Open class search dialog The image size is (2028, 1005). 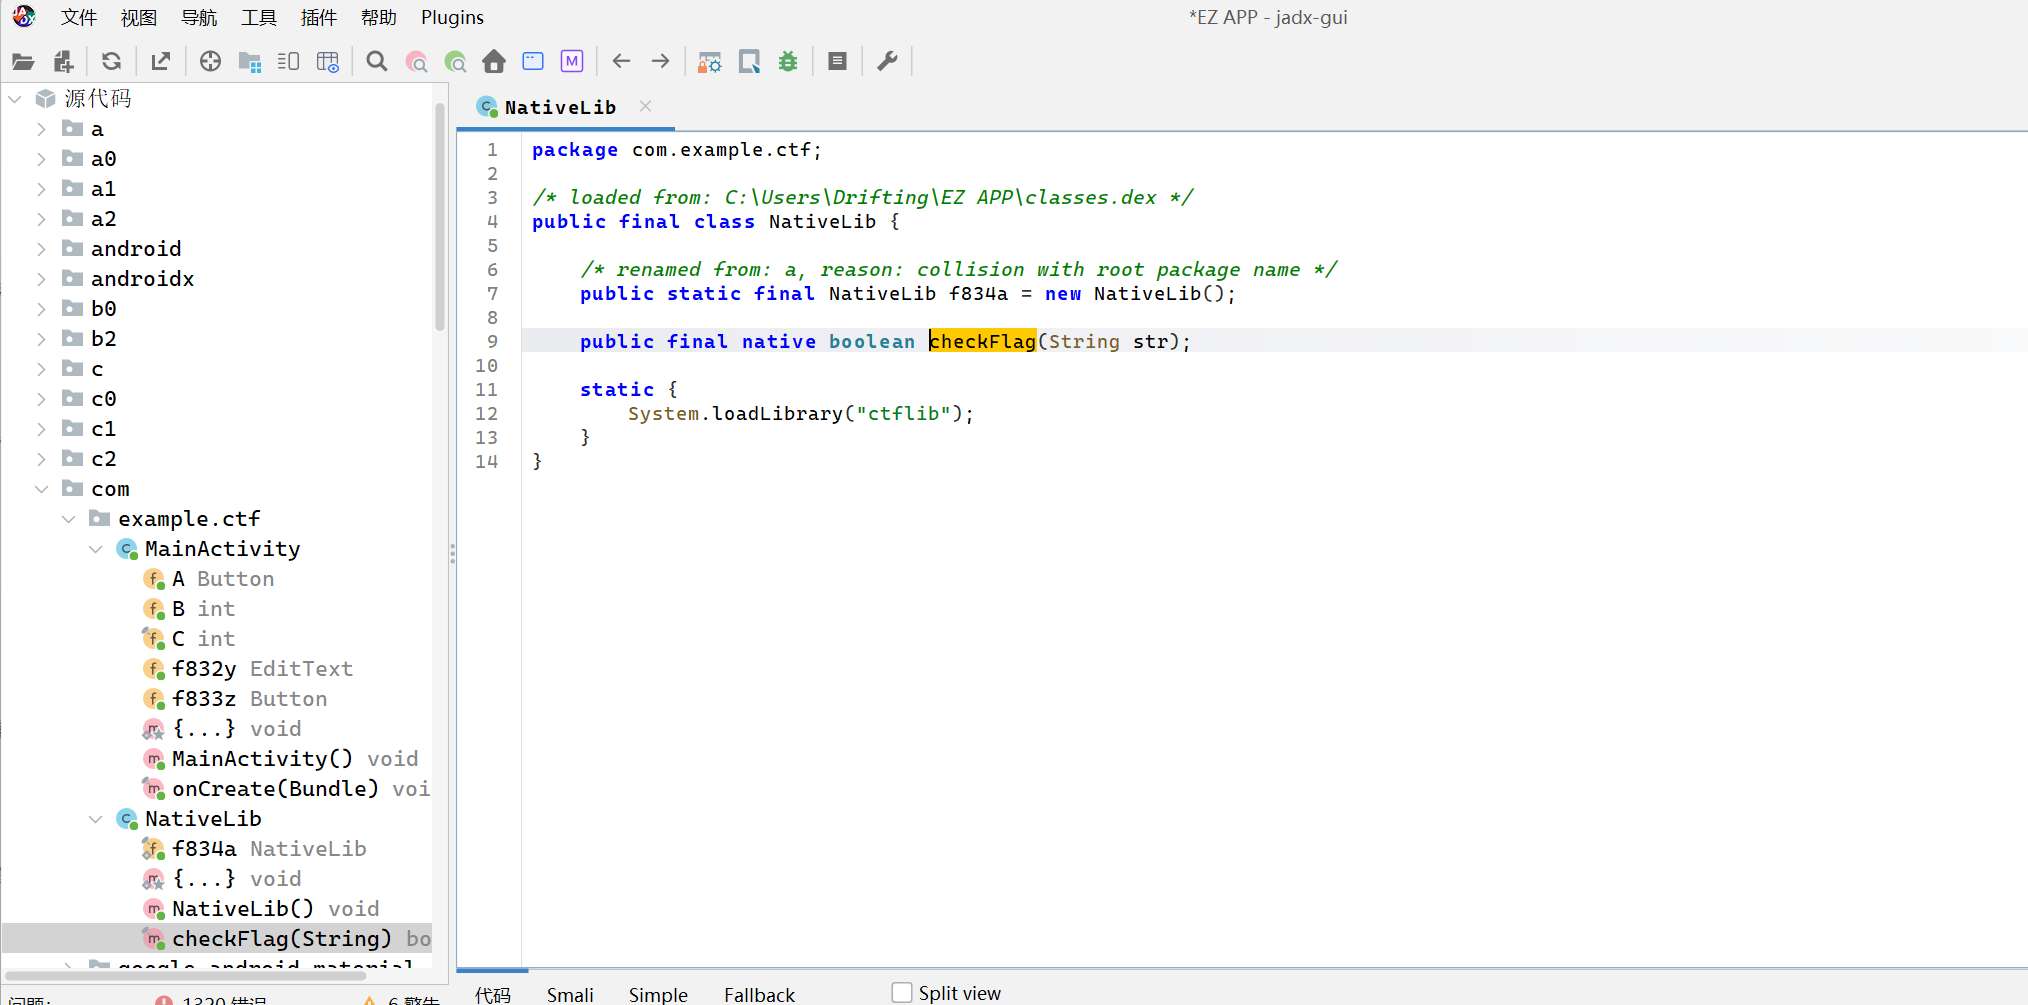pyautogui.click(x=417, y=61)
